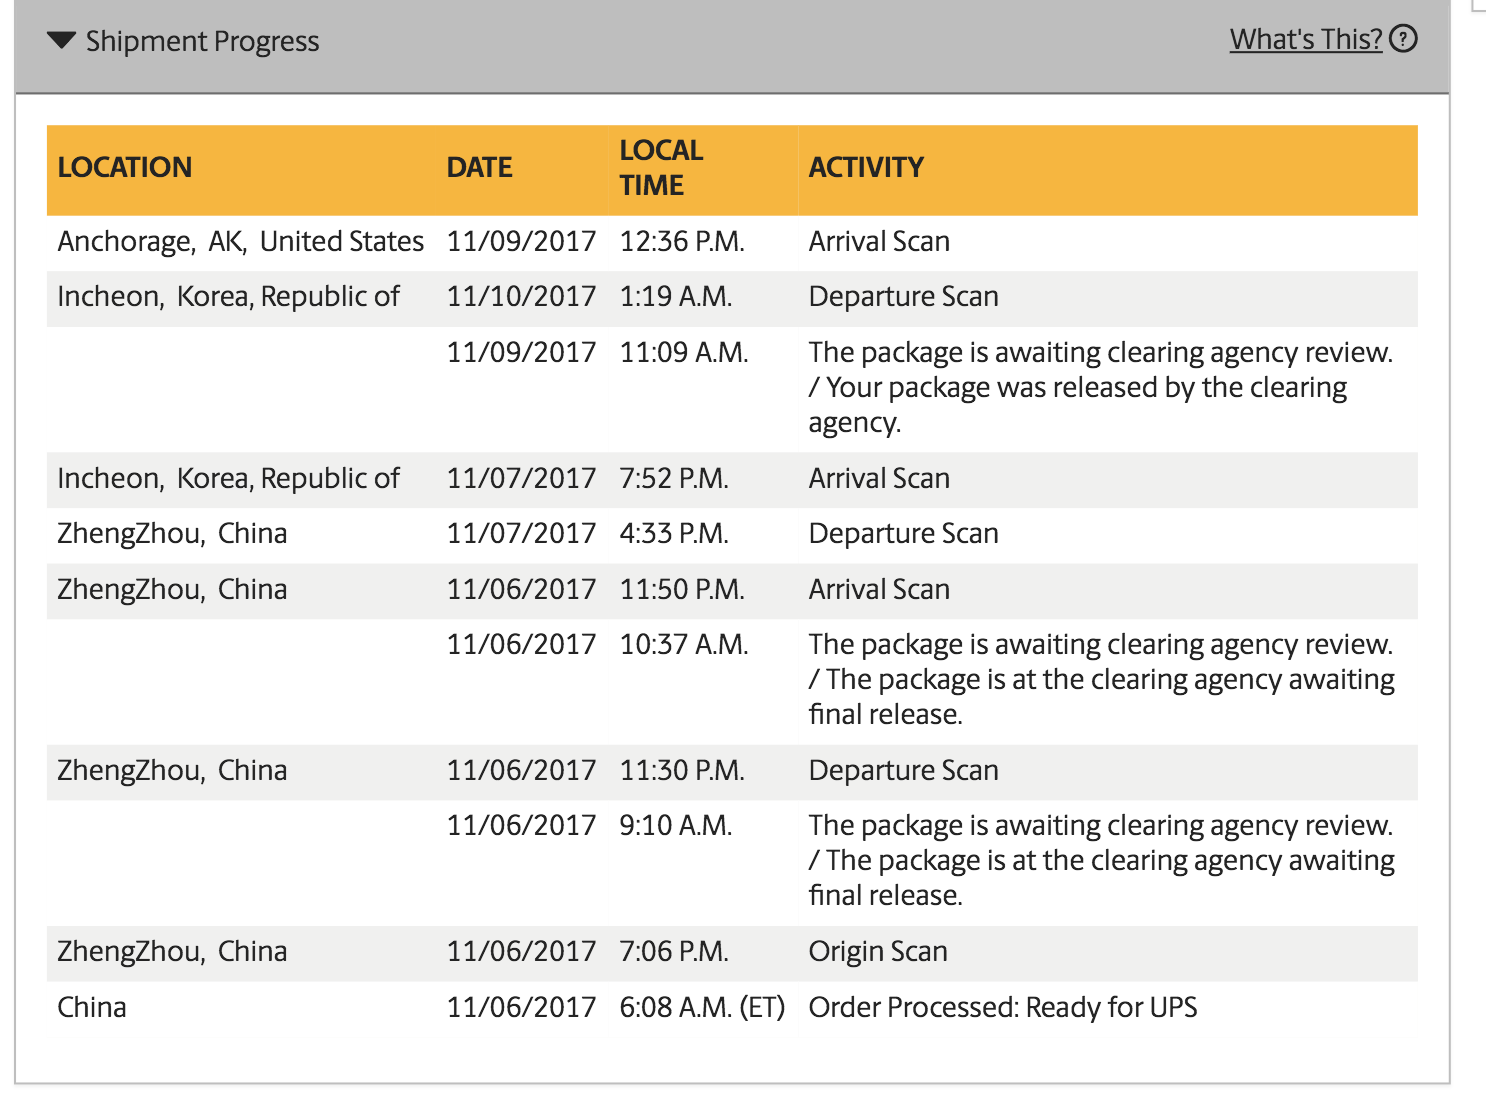Viewport: 1486px width, 1104px height.
Task: Select the DATE column header
Action: tap(480, 167)
